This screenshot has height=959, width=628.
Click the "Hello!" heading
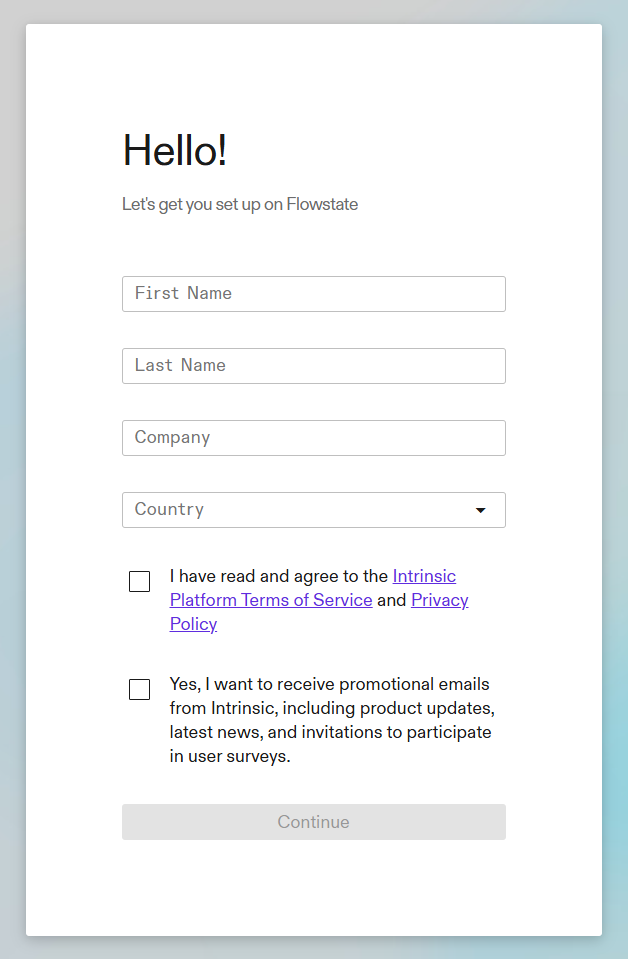[x=175, y=151]
